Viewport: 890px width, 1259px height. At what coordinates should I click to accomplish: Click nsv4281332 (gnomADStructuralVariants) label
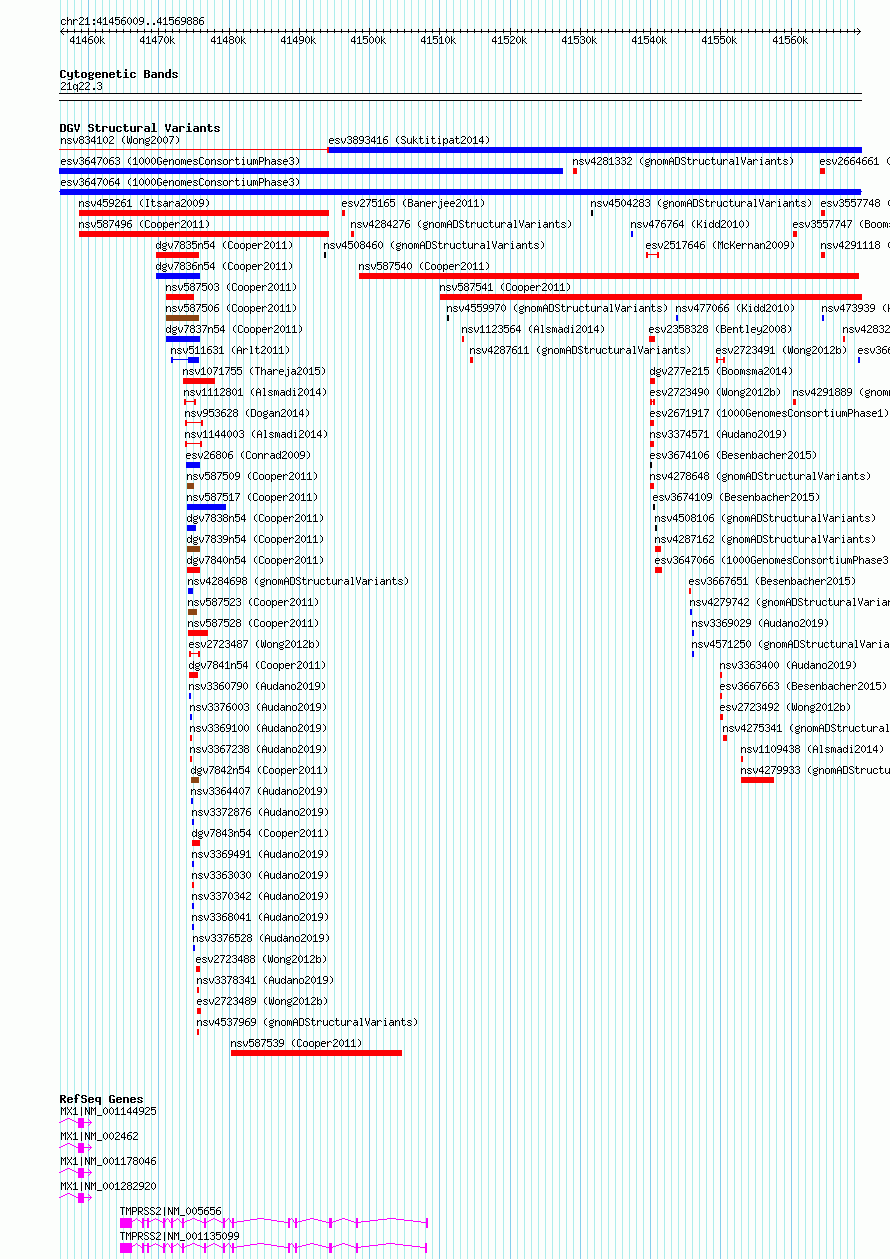pos(683,161)
